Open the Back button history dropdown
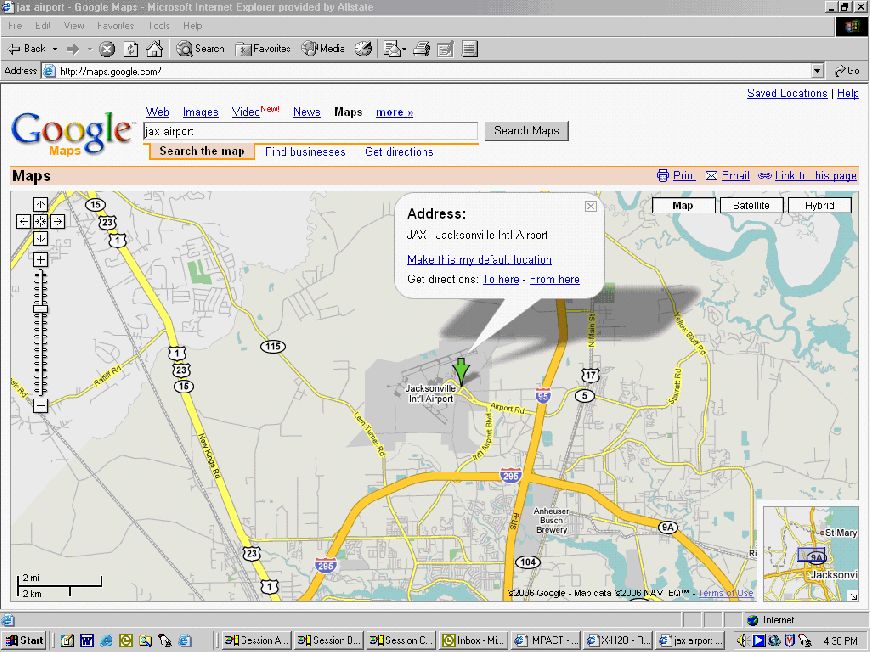The width and height of the screenshot is (870, 652). click(55, 49)
